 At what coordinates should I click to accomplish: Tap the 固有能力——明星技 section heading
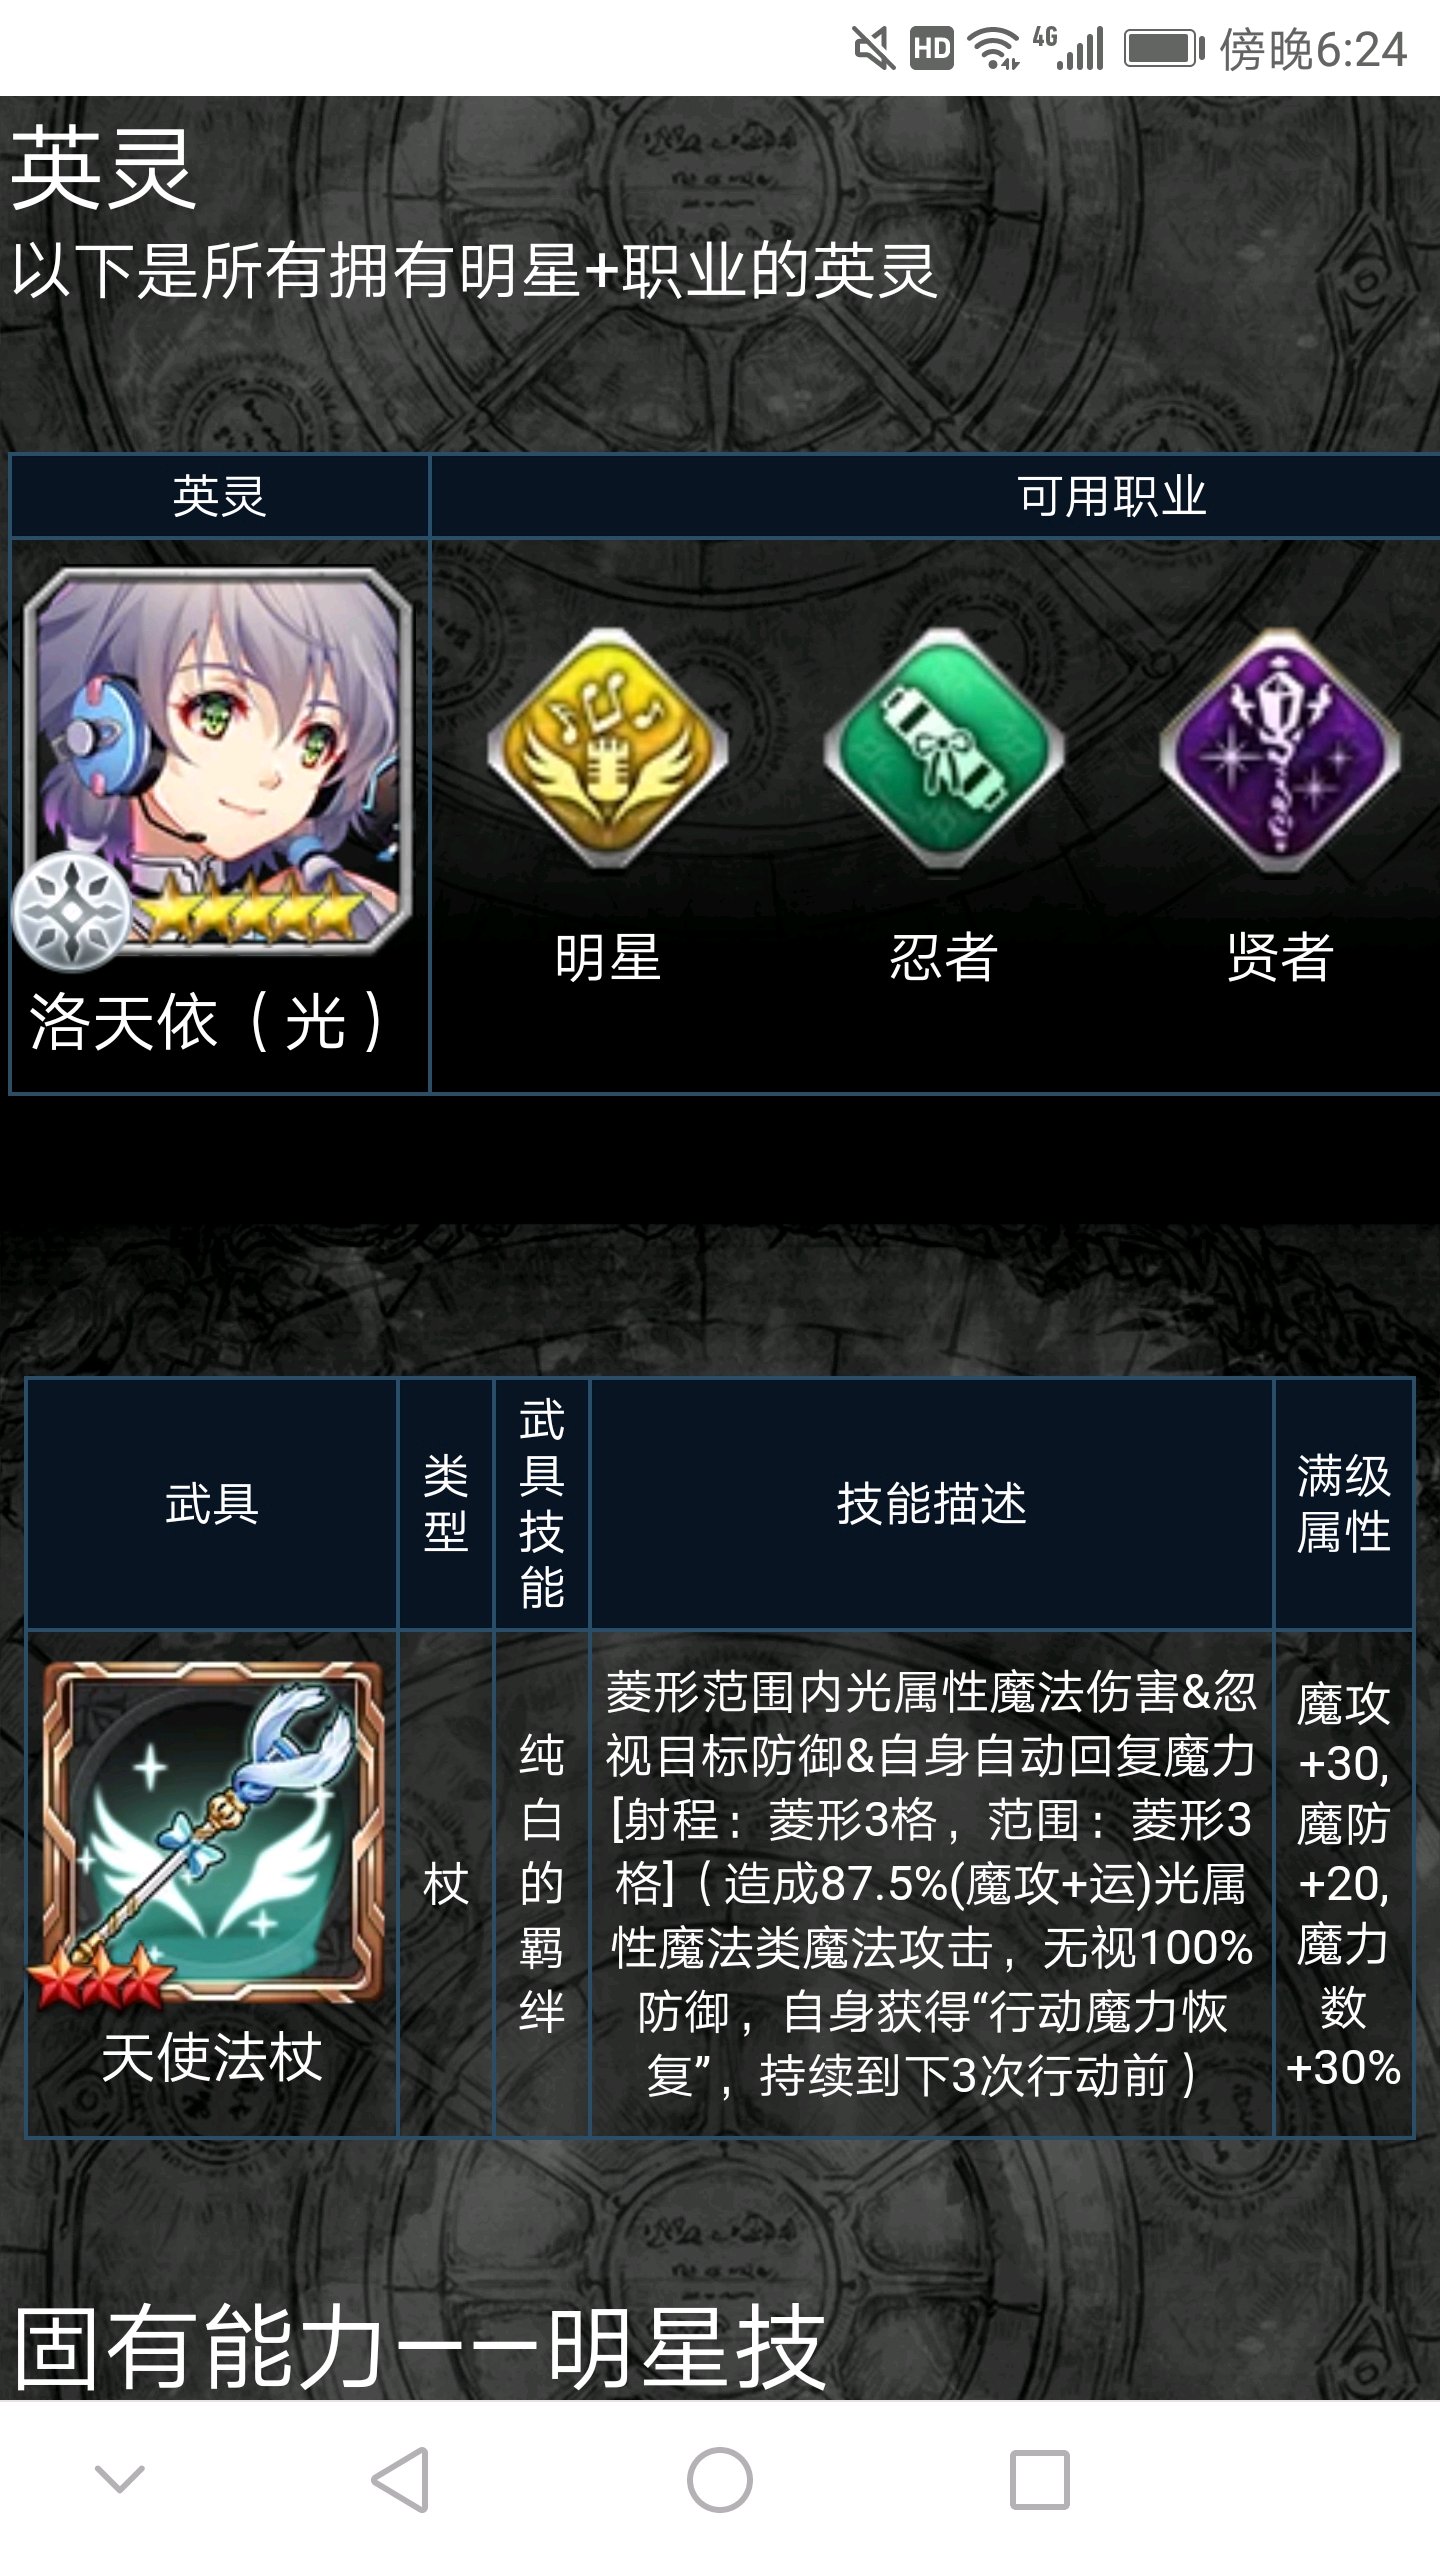pyautogui.click(x=420, y=2347)
